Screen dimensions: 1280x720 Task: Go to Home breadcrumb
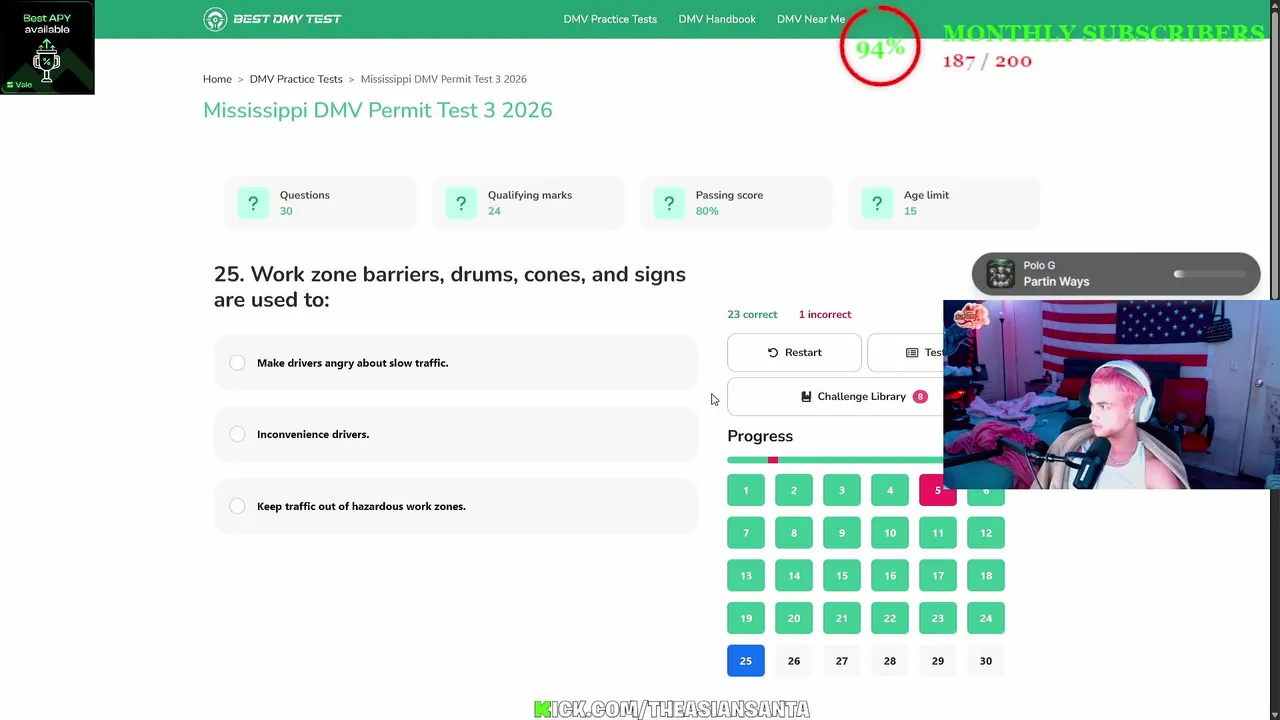click(217, 79)
